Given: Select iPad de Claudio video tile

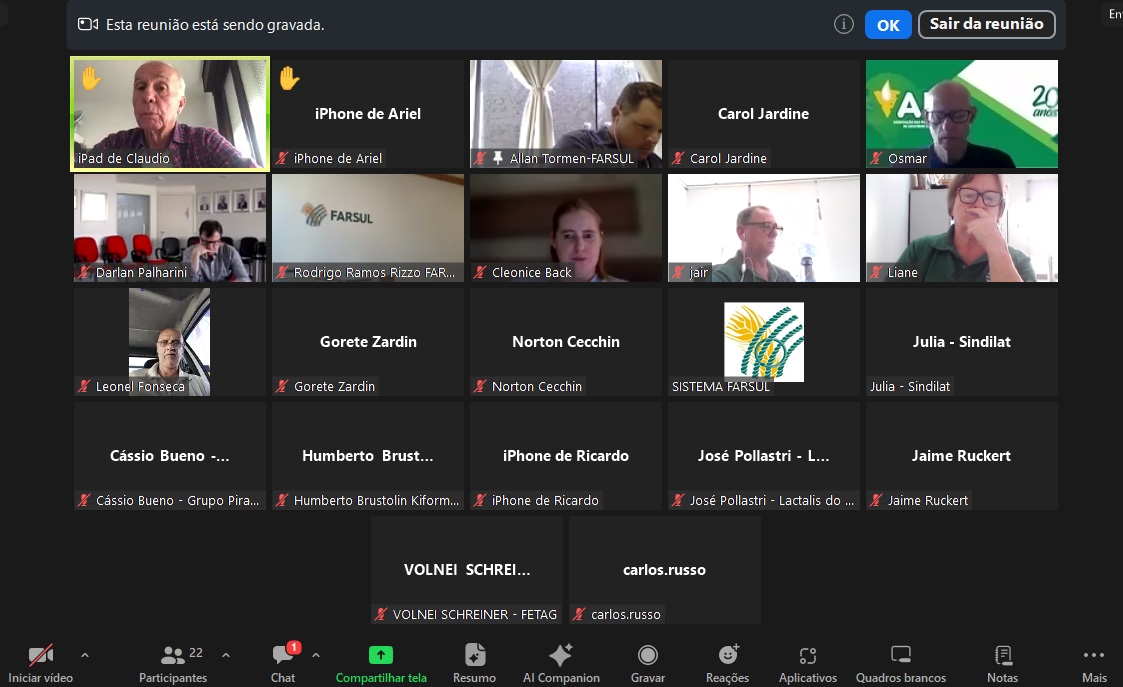Looking at the screenshot, I should (x=170, y=113).
